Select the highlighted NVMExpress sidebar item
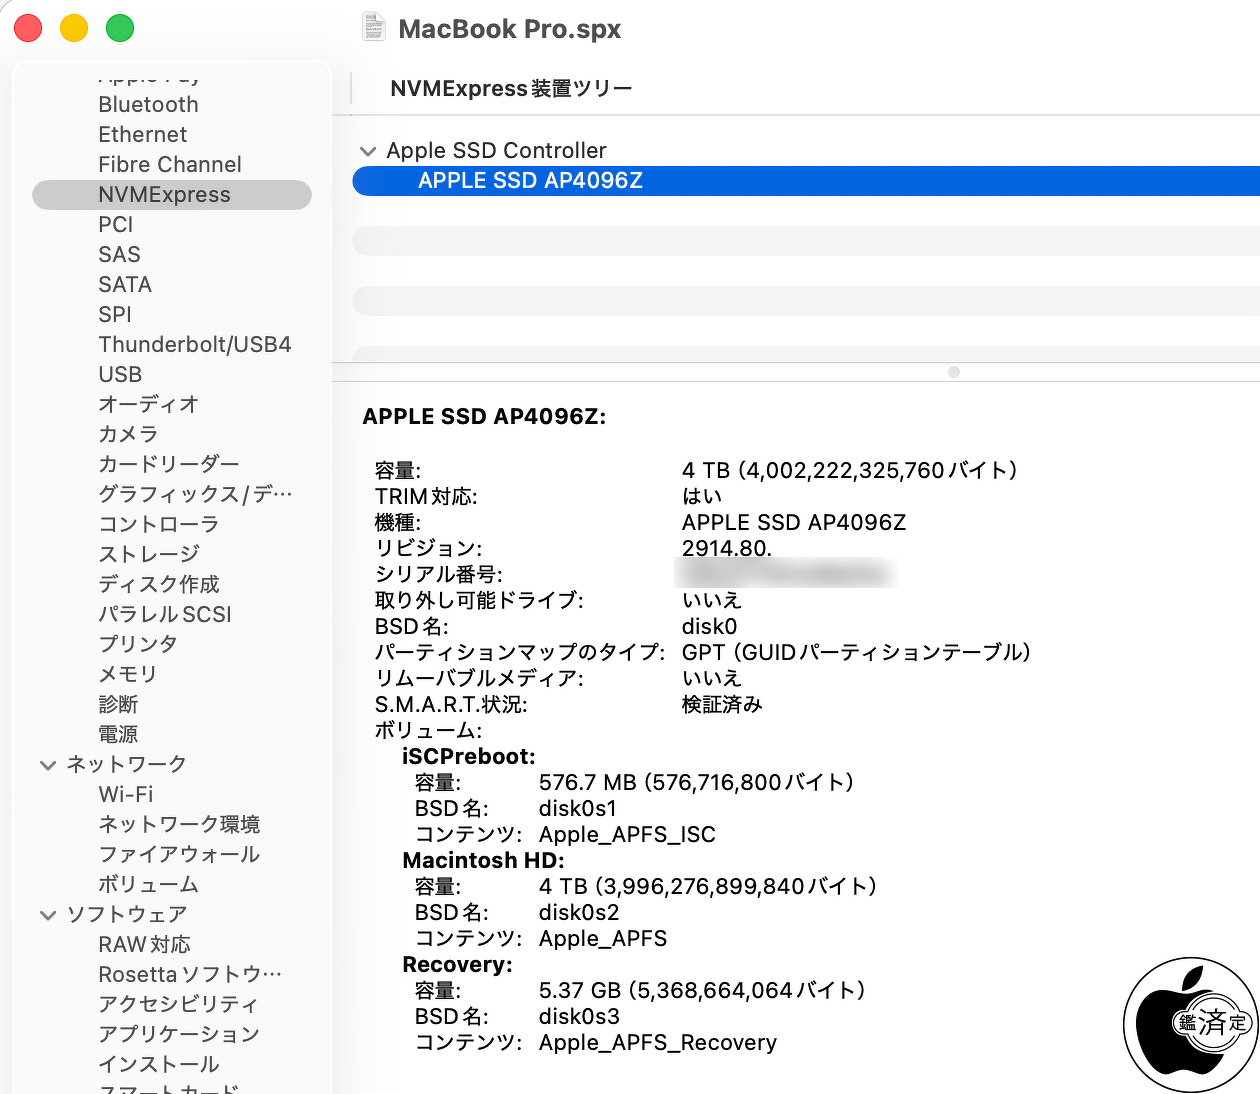Viewport: 1260px width, 1094px height. coord(164,195)
